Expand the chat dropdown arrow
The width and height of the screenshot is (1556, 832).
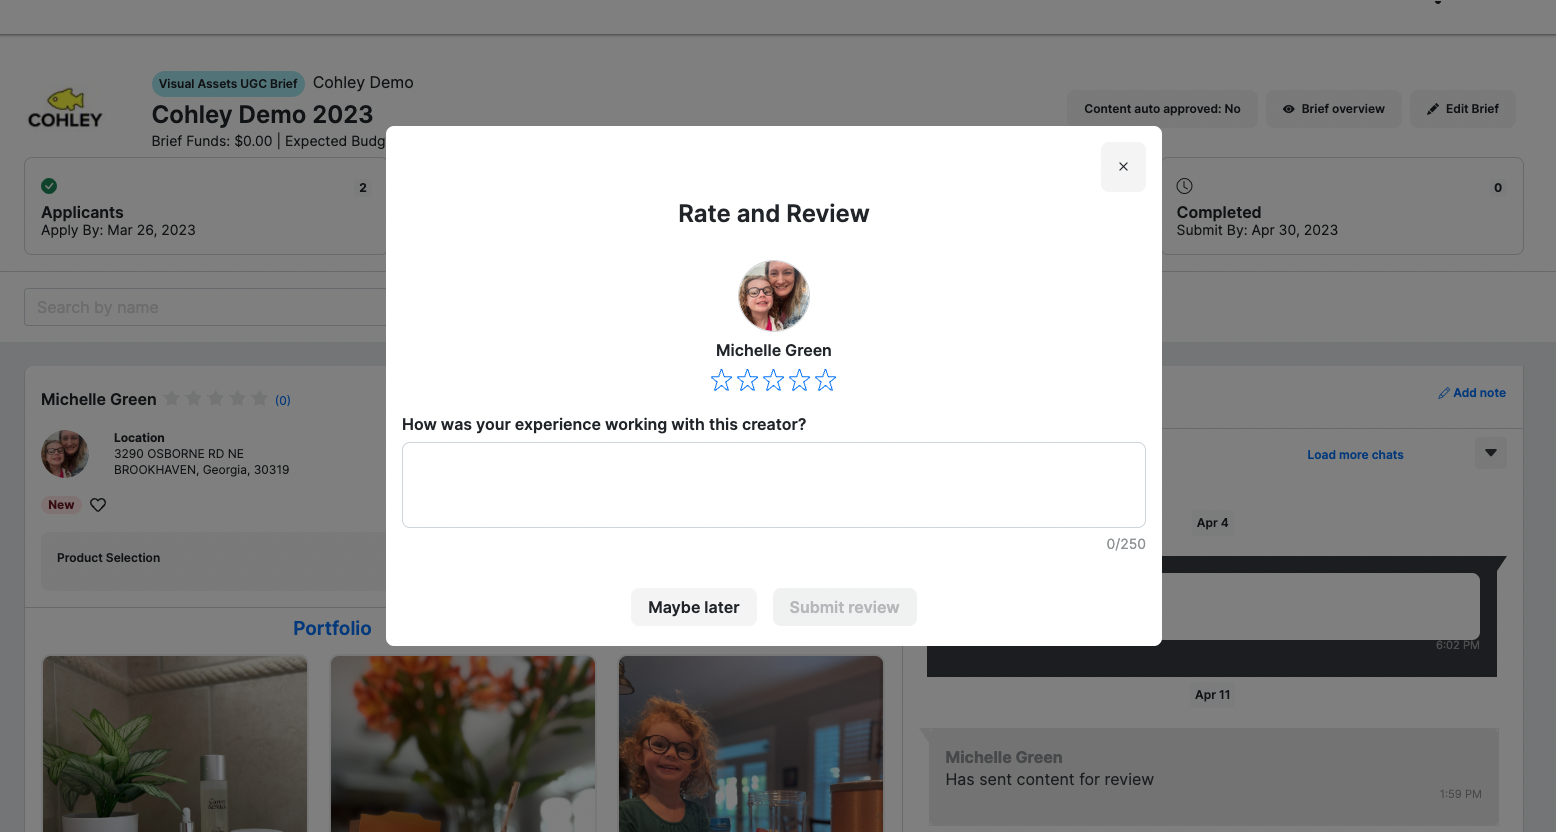pyautogui.click(x=1491, y=453)
